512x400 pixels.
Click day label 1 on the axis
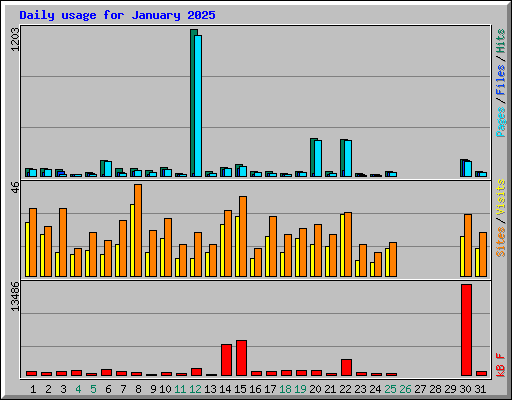point(33,389)
